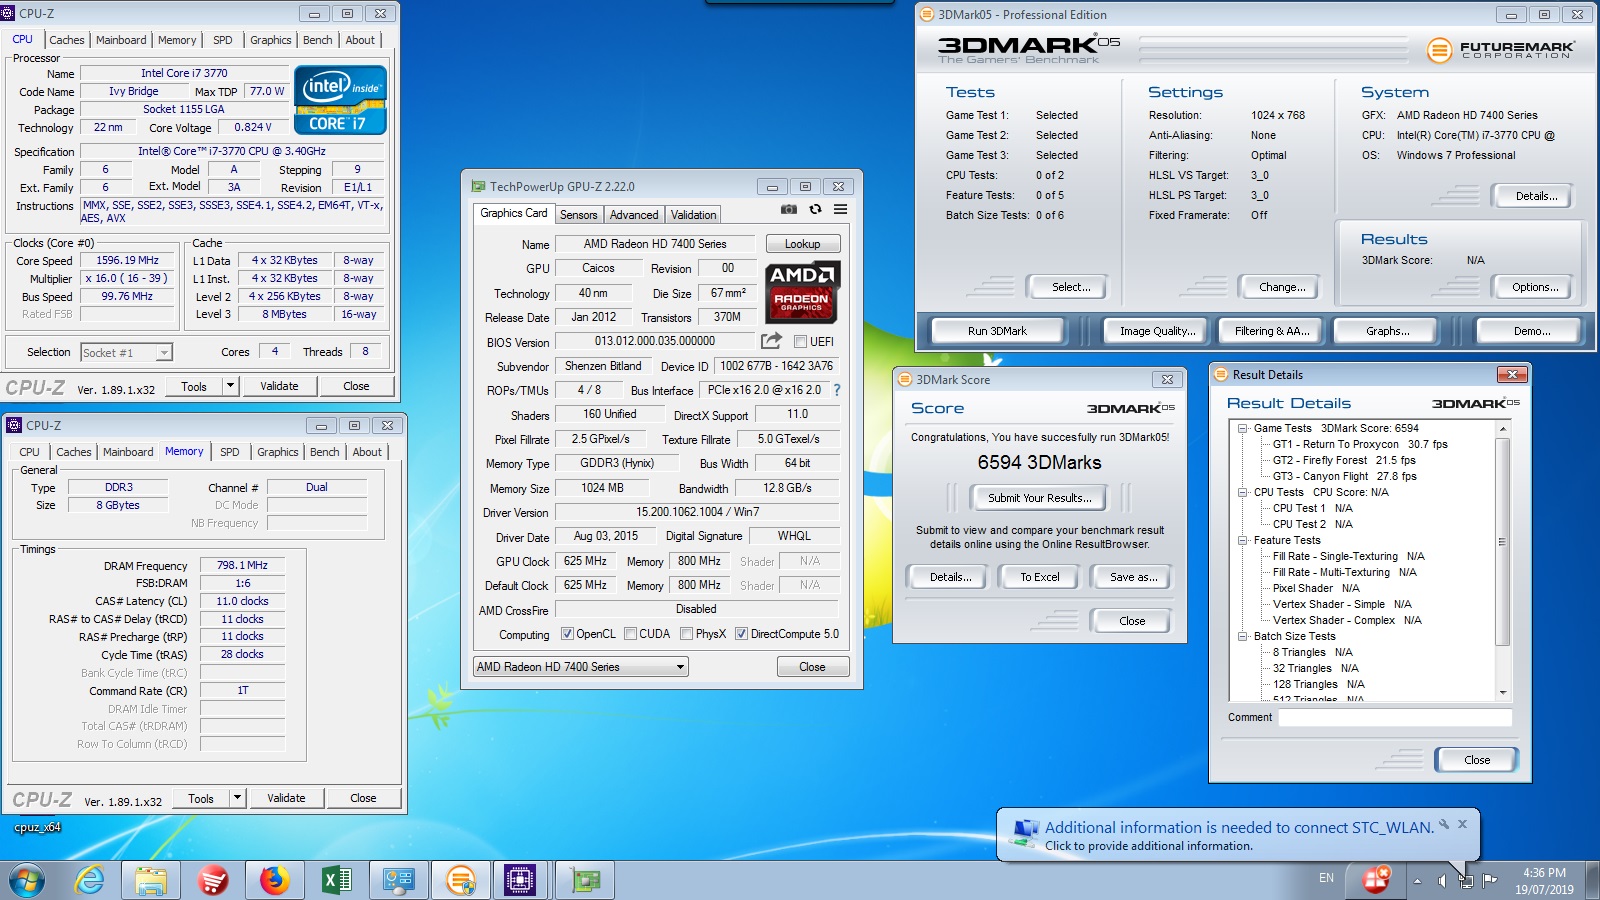Click To Excel button in score window
The image size is (1600, 900).
coord(1040,577)
